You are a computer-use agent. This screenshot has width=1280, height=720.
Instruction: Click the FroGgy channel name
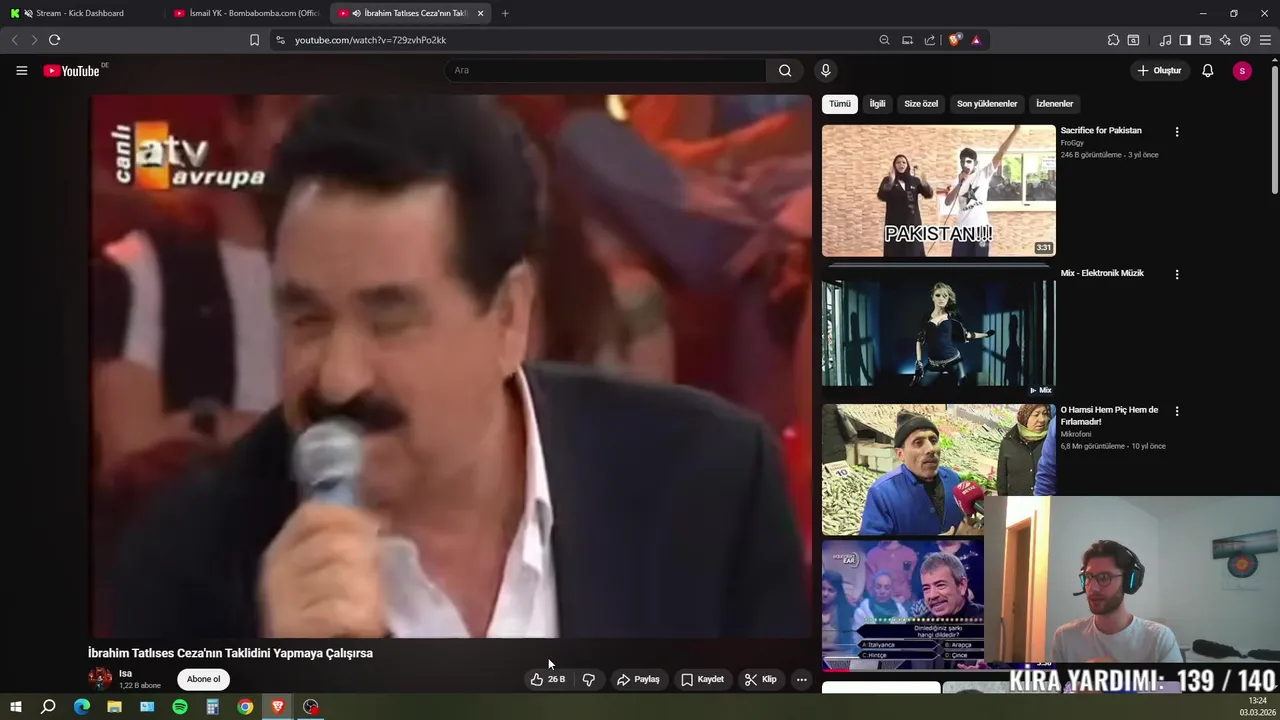pos(1072,143)
